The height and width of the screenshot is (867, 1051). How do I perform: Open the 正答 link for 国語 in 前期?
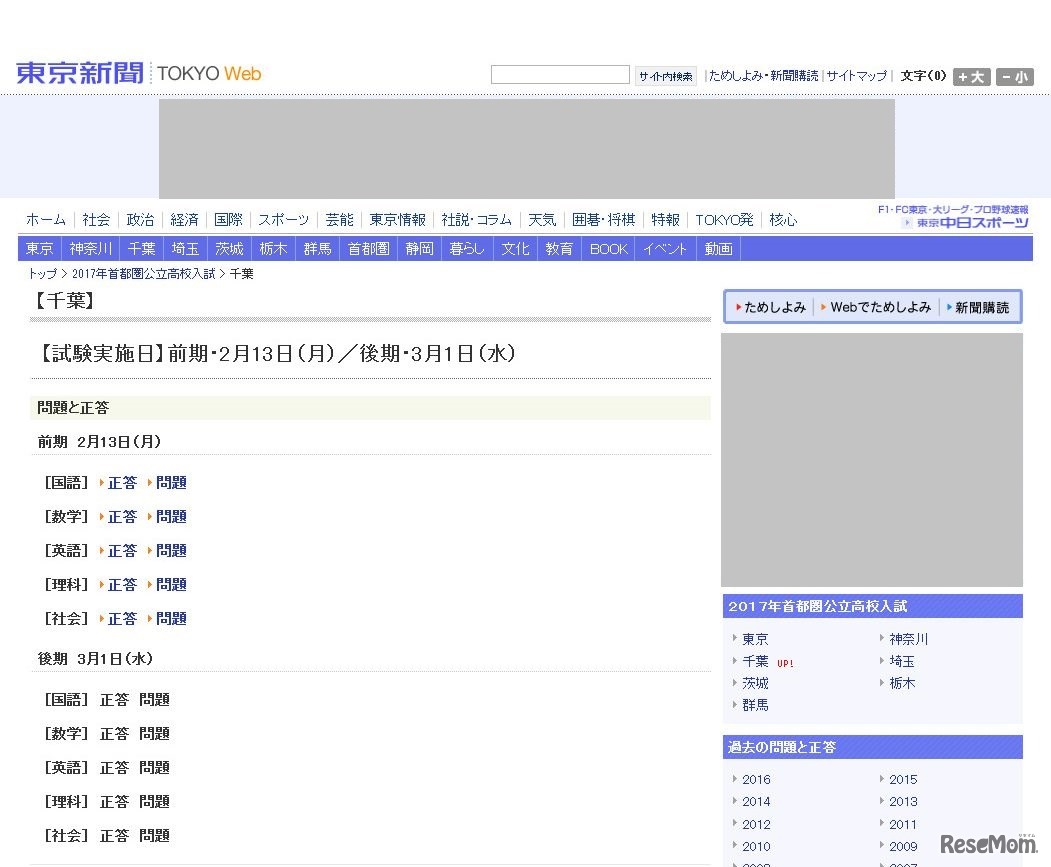click(x=122, y=482)
